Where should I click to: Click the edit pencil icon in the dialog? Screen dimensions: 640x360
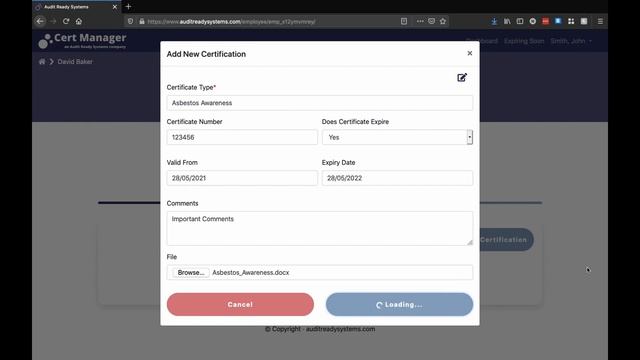[x=462, y=78]
